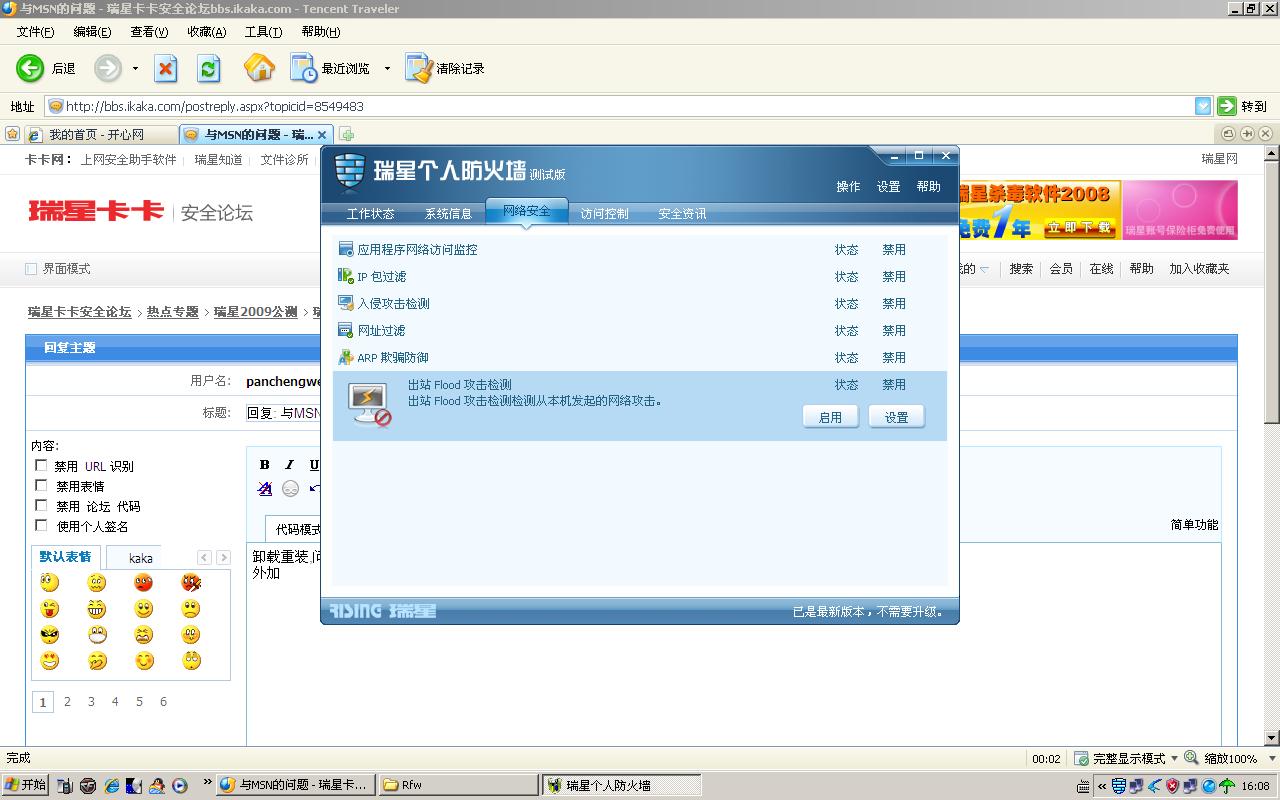Open the 最近浏览 recent history button
Screen dimensions: 1280x800
tap(331, 68)
